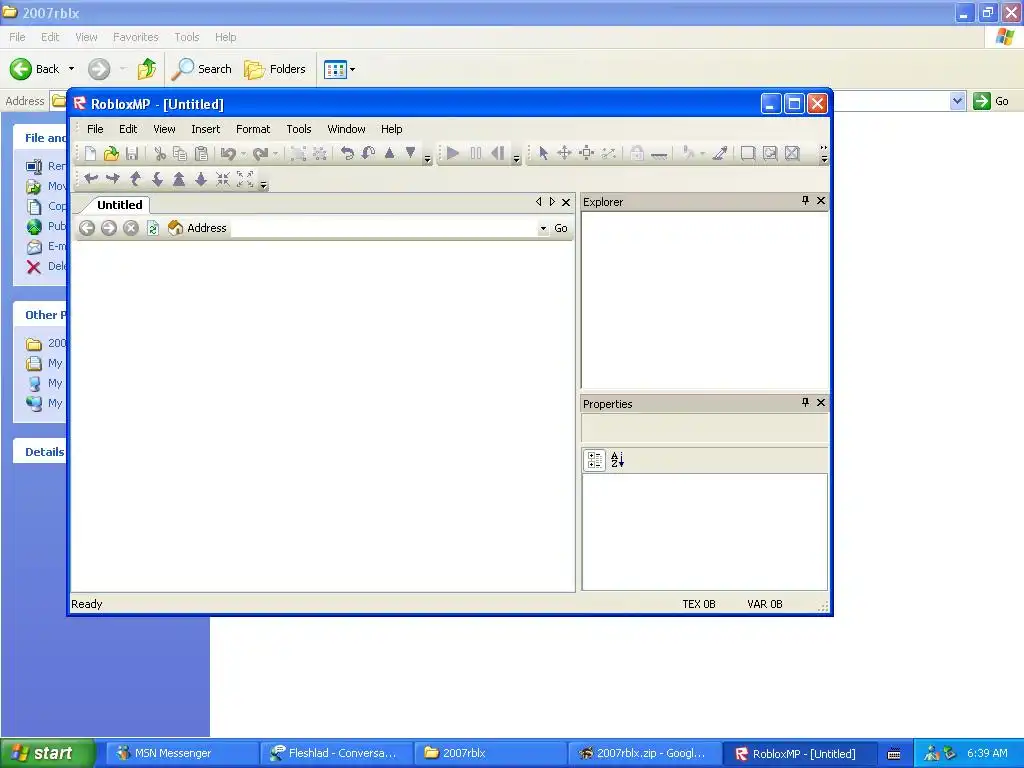Toggle the pin on the Properties panel
Image resolution: width=1024 pixels, height=768 pixels.
[x=805, y=403]
